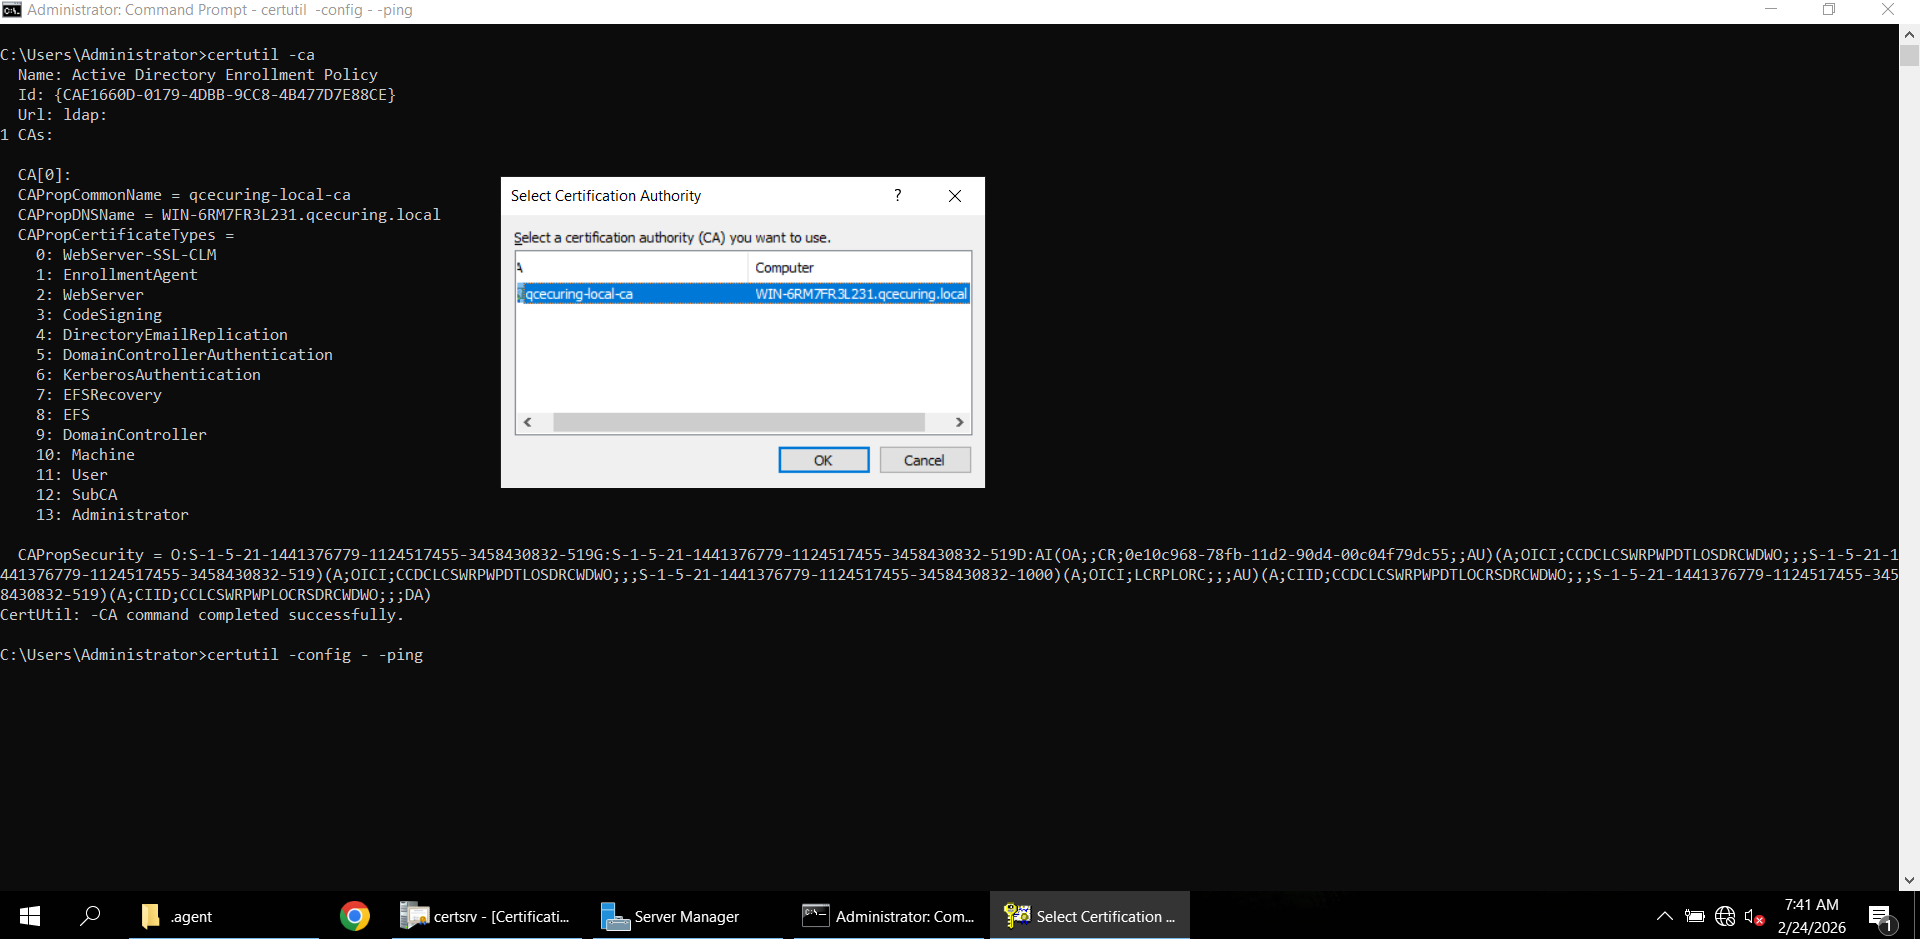Click the muted speaker icon in system tray
The image size is (1920, 939).
tap(1753, 915)
